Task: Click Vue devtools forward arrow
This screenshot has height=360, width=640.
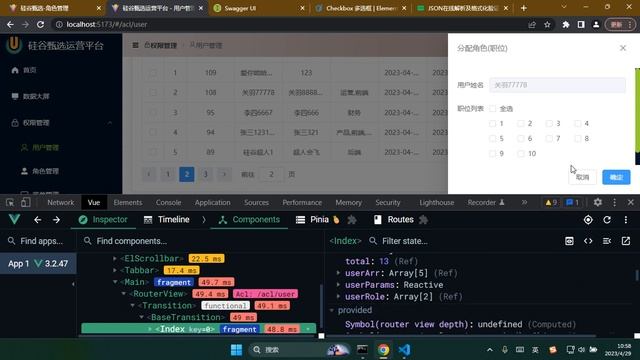Action: (x=56, y=220)
